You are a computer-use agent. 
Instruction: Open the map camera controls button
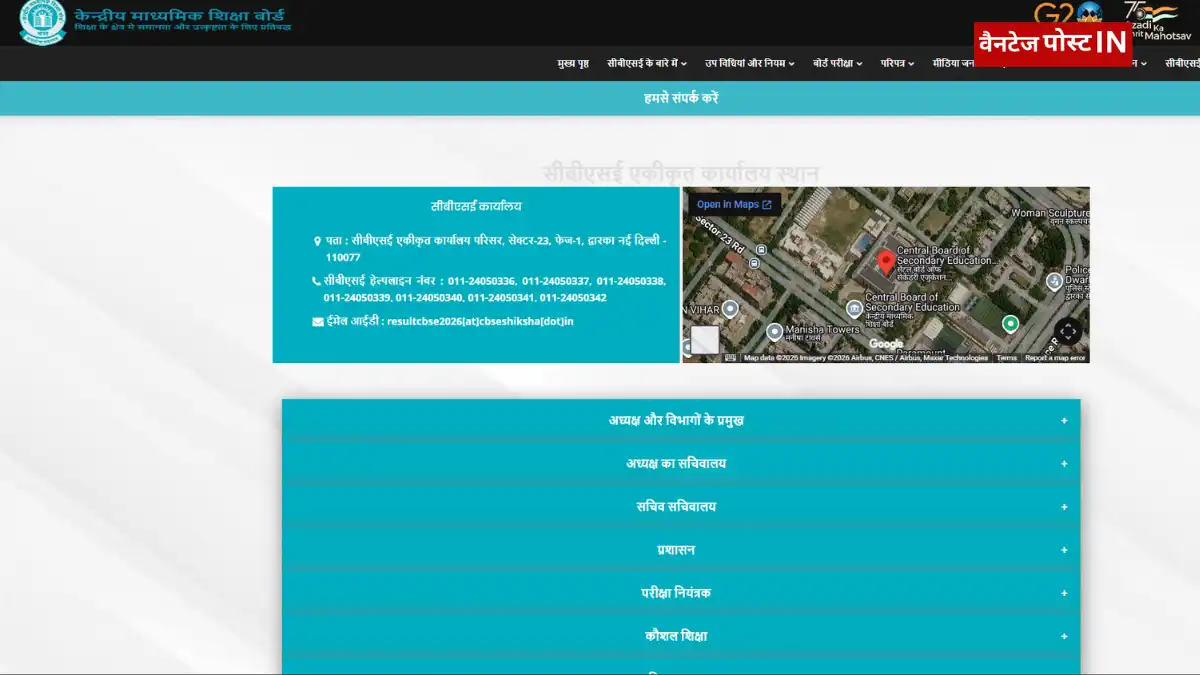tap(1068, 331)
